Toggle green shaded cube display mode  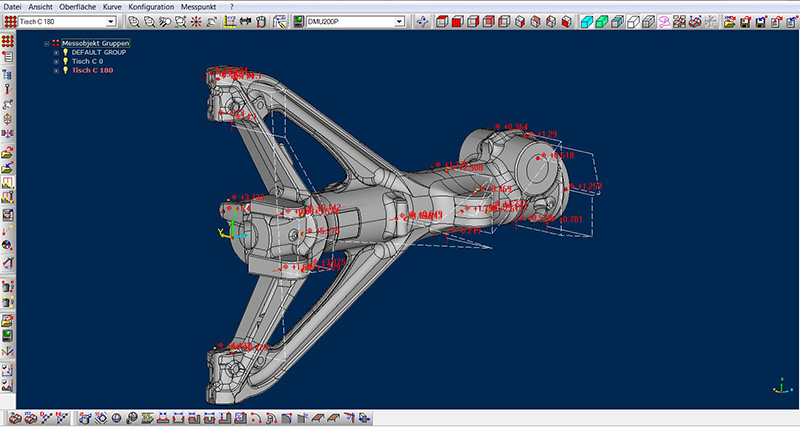[x=602, y=21]
